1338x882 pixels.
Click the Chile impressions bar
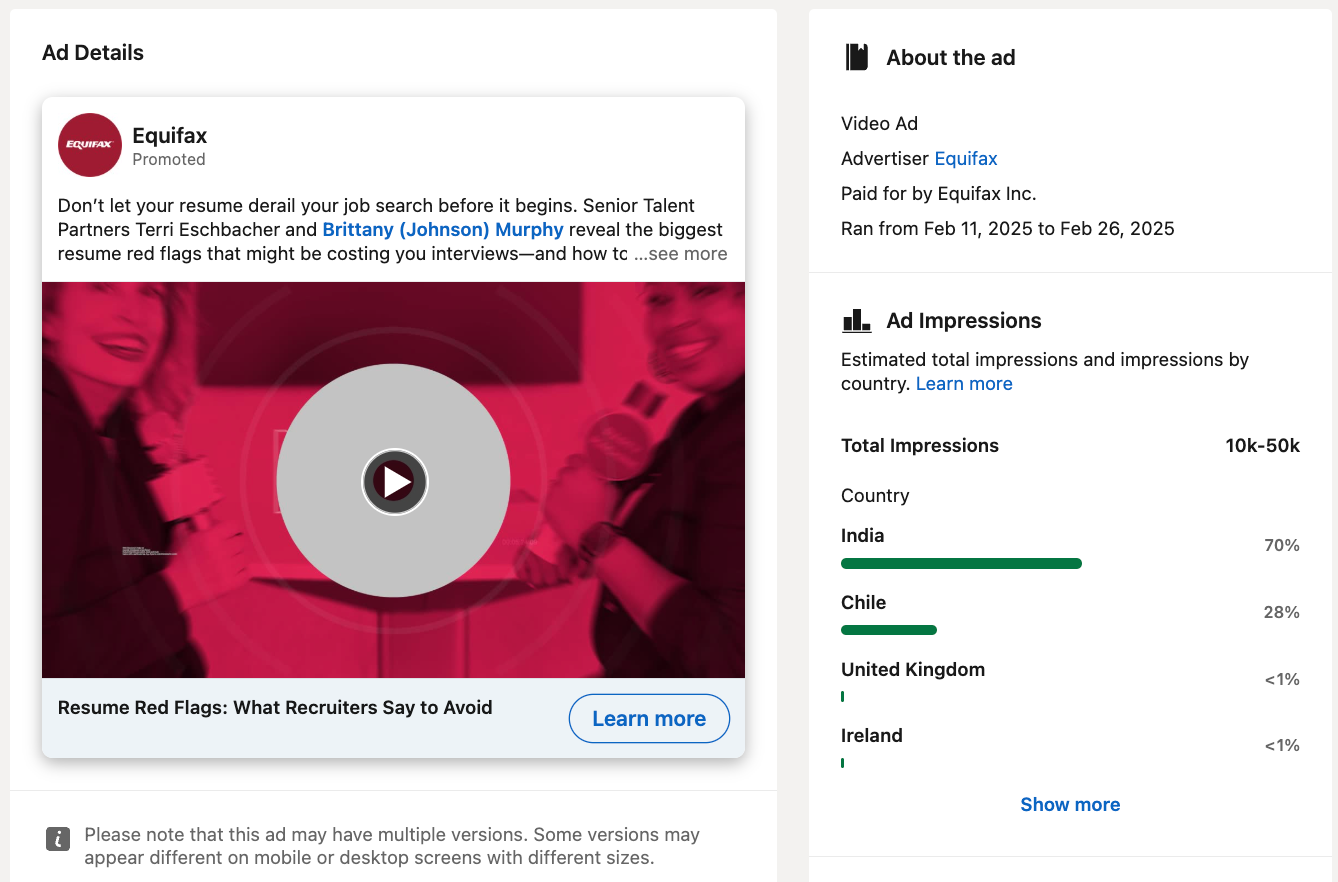(x=888, y=630)
